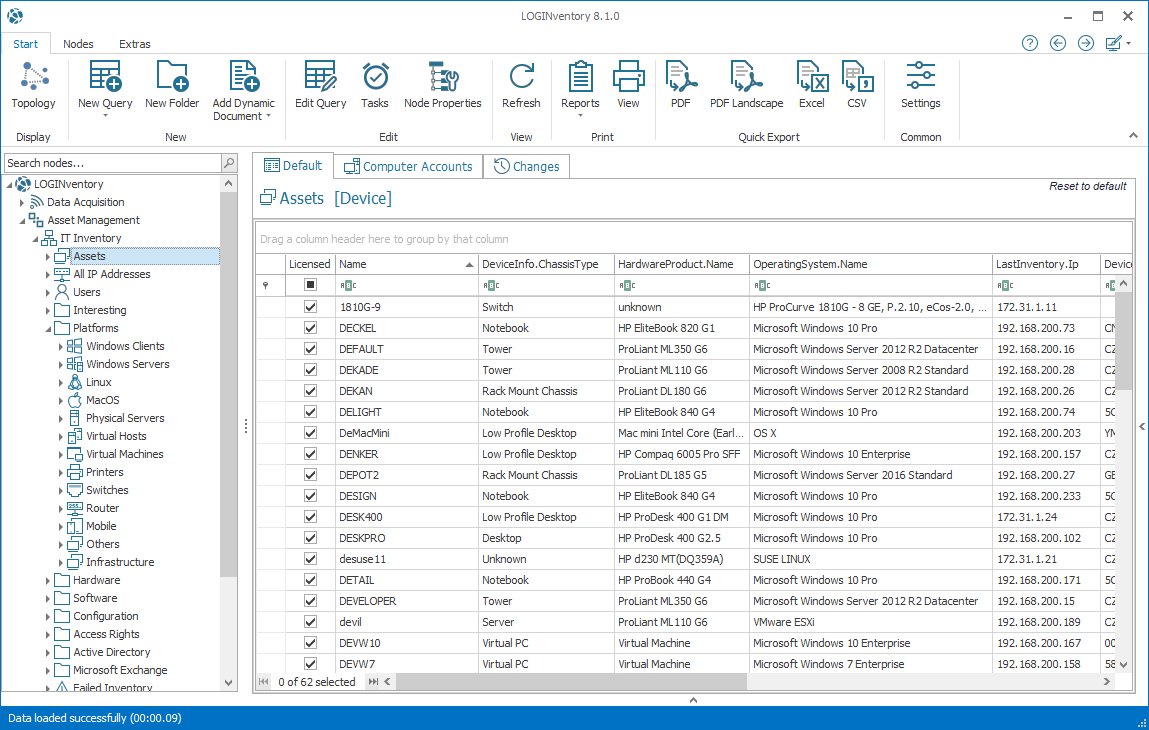Open the help question mark icon
Screen dimensions: 1149x730
[1030, 43]
